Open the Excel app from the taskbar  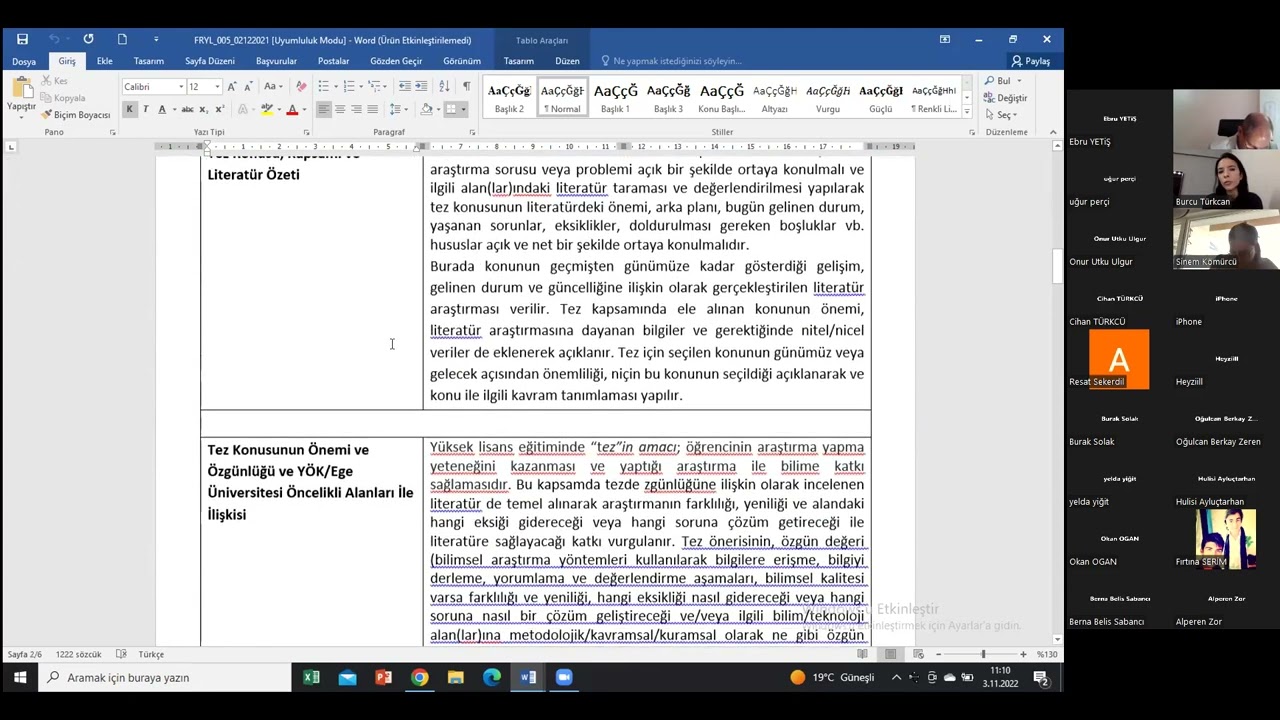click(311, 677)
